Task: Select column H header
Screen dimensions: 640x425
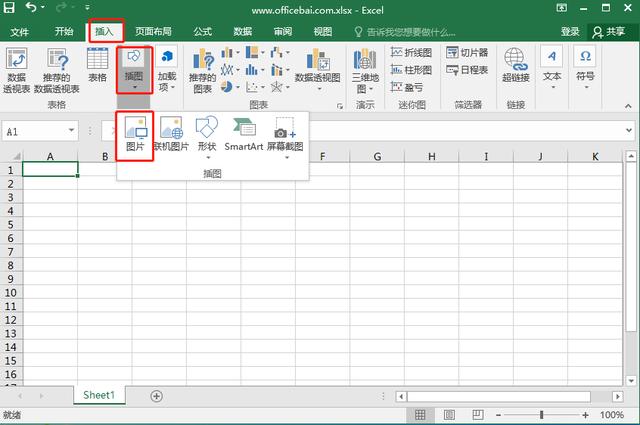Action: click(431, 156)
